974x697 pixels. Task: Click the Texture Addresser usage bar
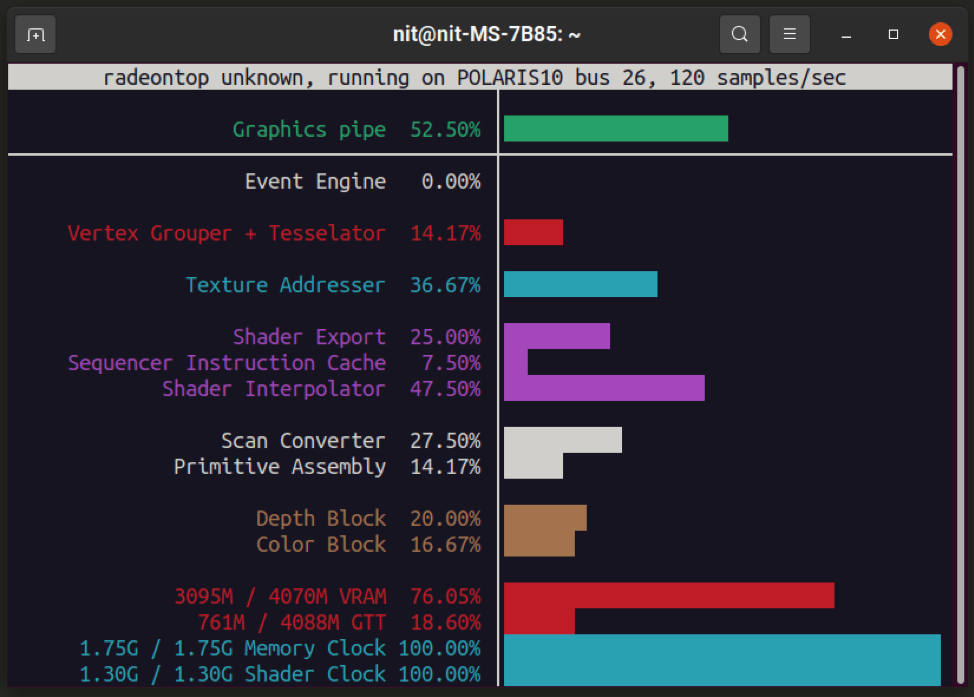[580, 284]
